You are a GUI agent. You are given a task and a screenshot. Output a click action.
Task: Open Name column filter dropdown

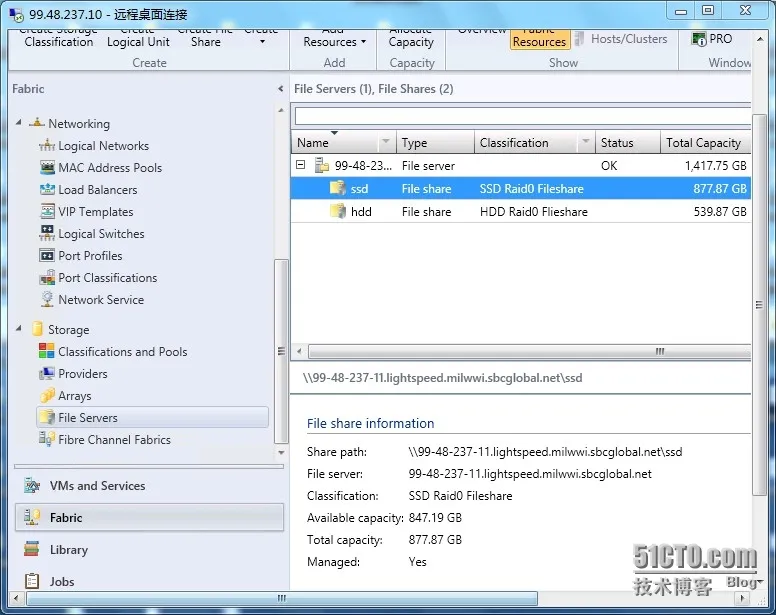point(386,142)
